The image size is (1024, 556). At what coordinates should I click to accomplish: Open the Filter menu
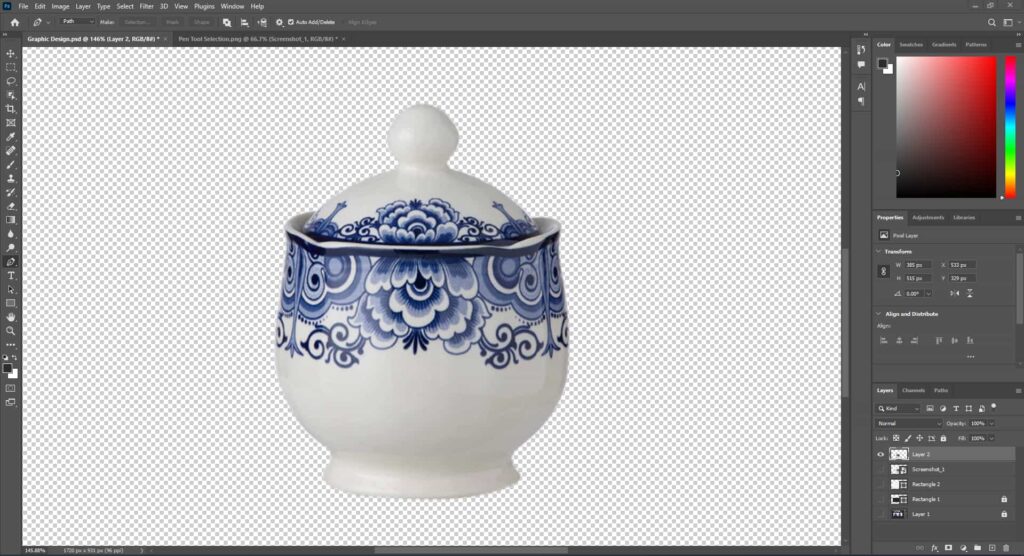pyautogui.click(x=146, y=7)
